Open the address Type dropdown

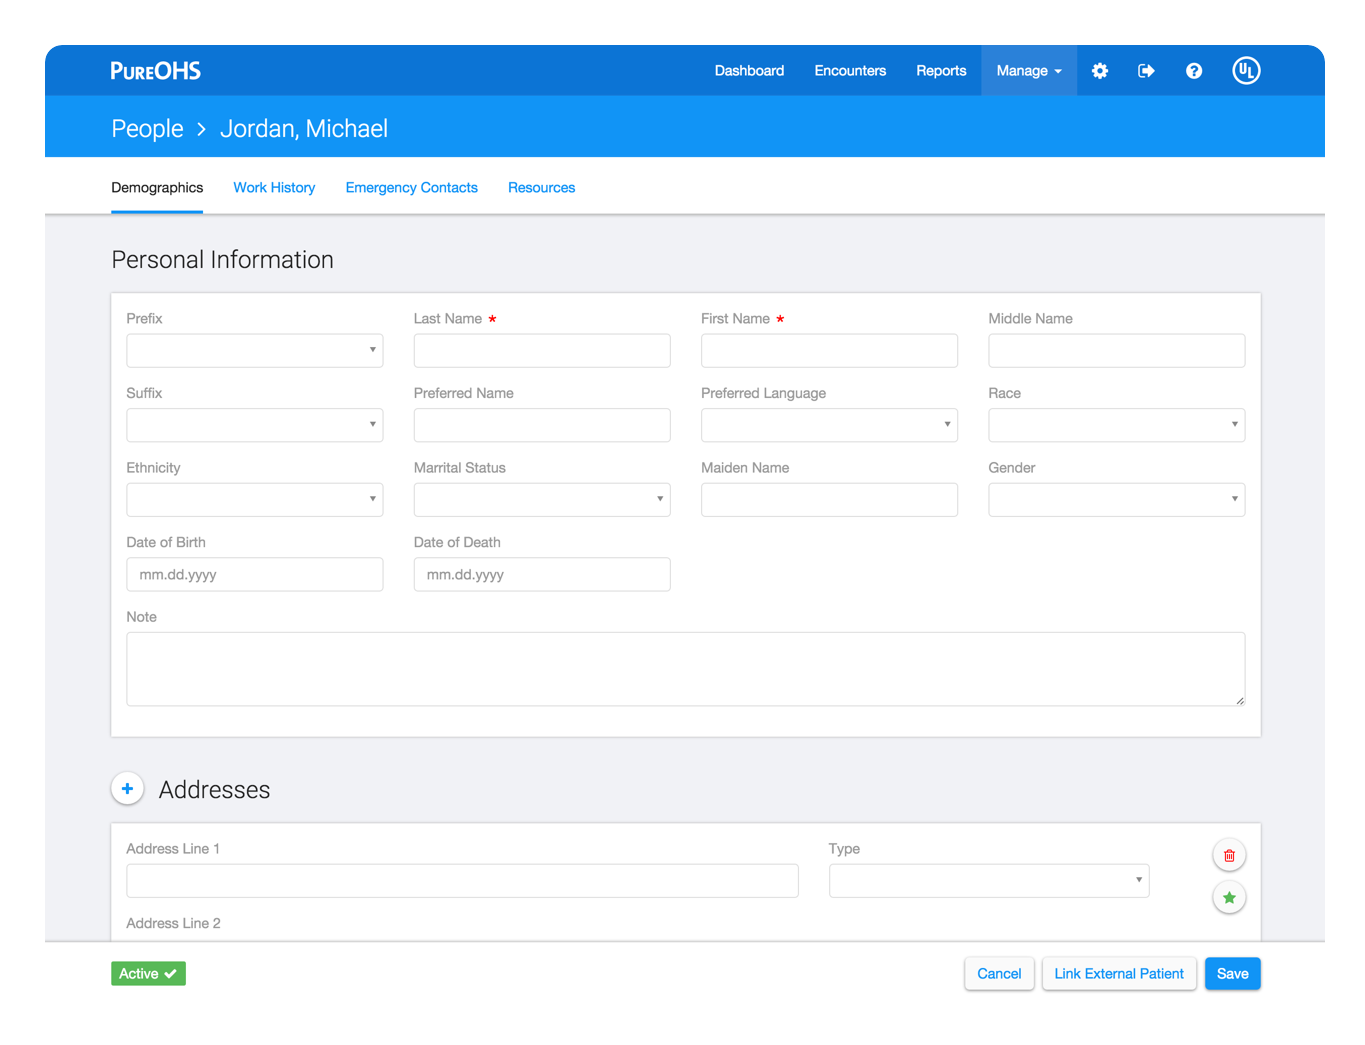coord(989,881)
